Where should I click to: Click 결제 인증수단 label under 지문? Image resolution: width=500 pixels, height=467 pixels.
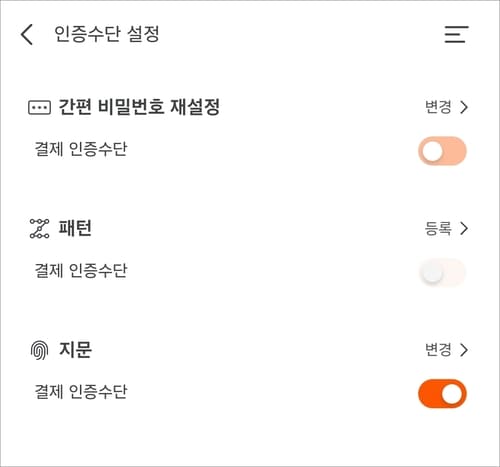[x=81, y=391]
